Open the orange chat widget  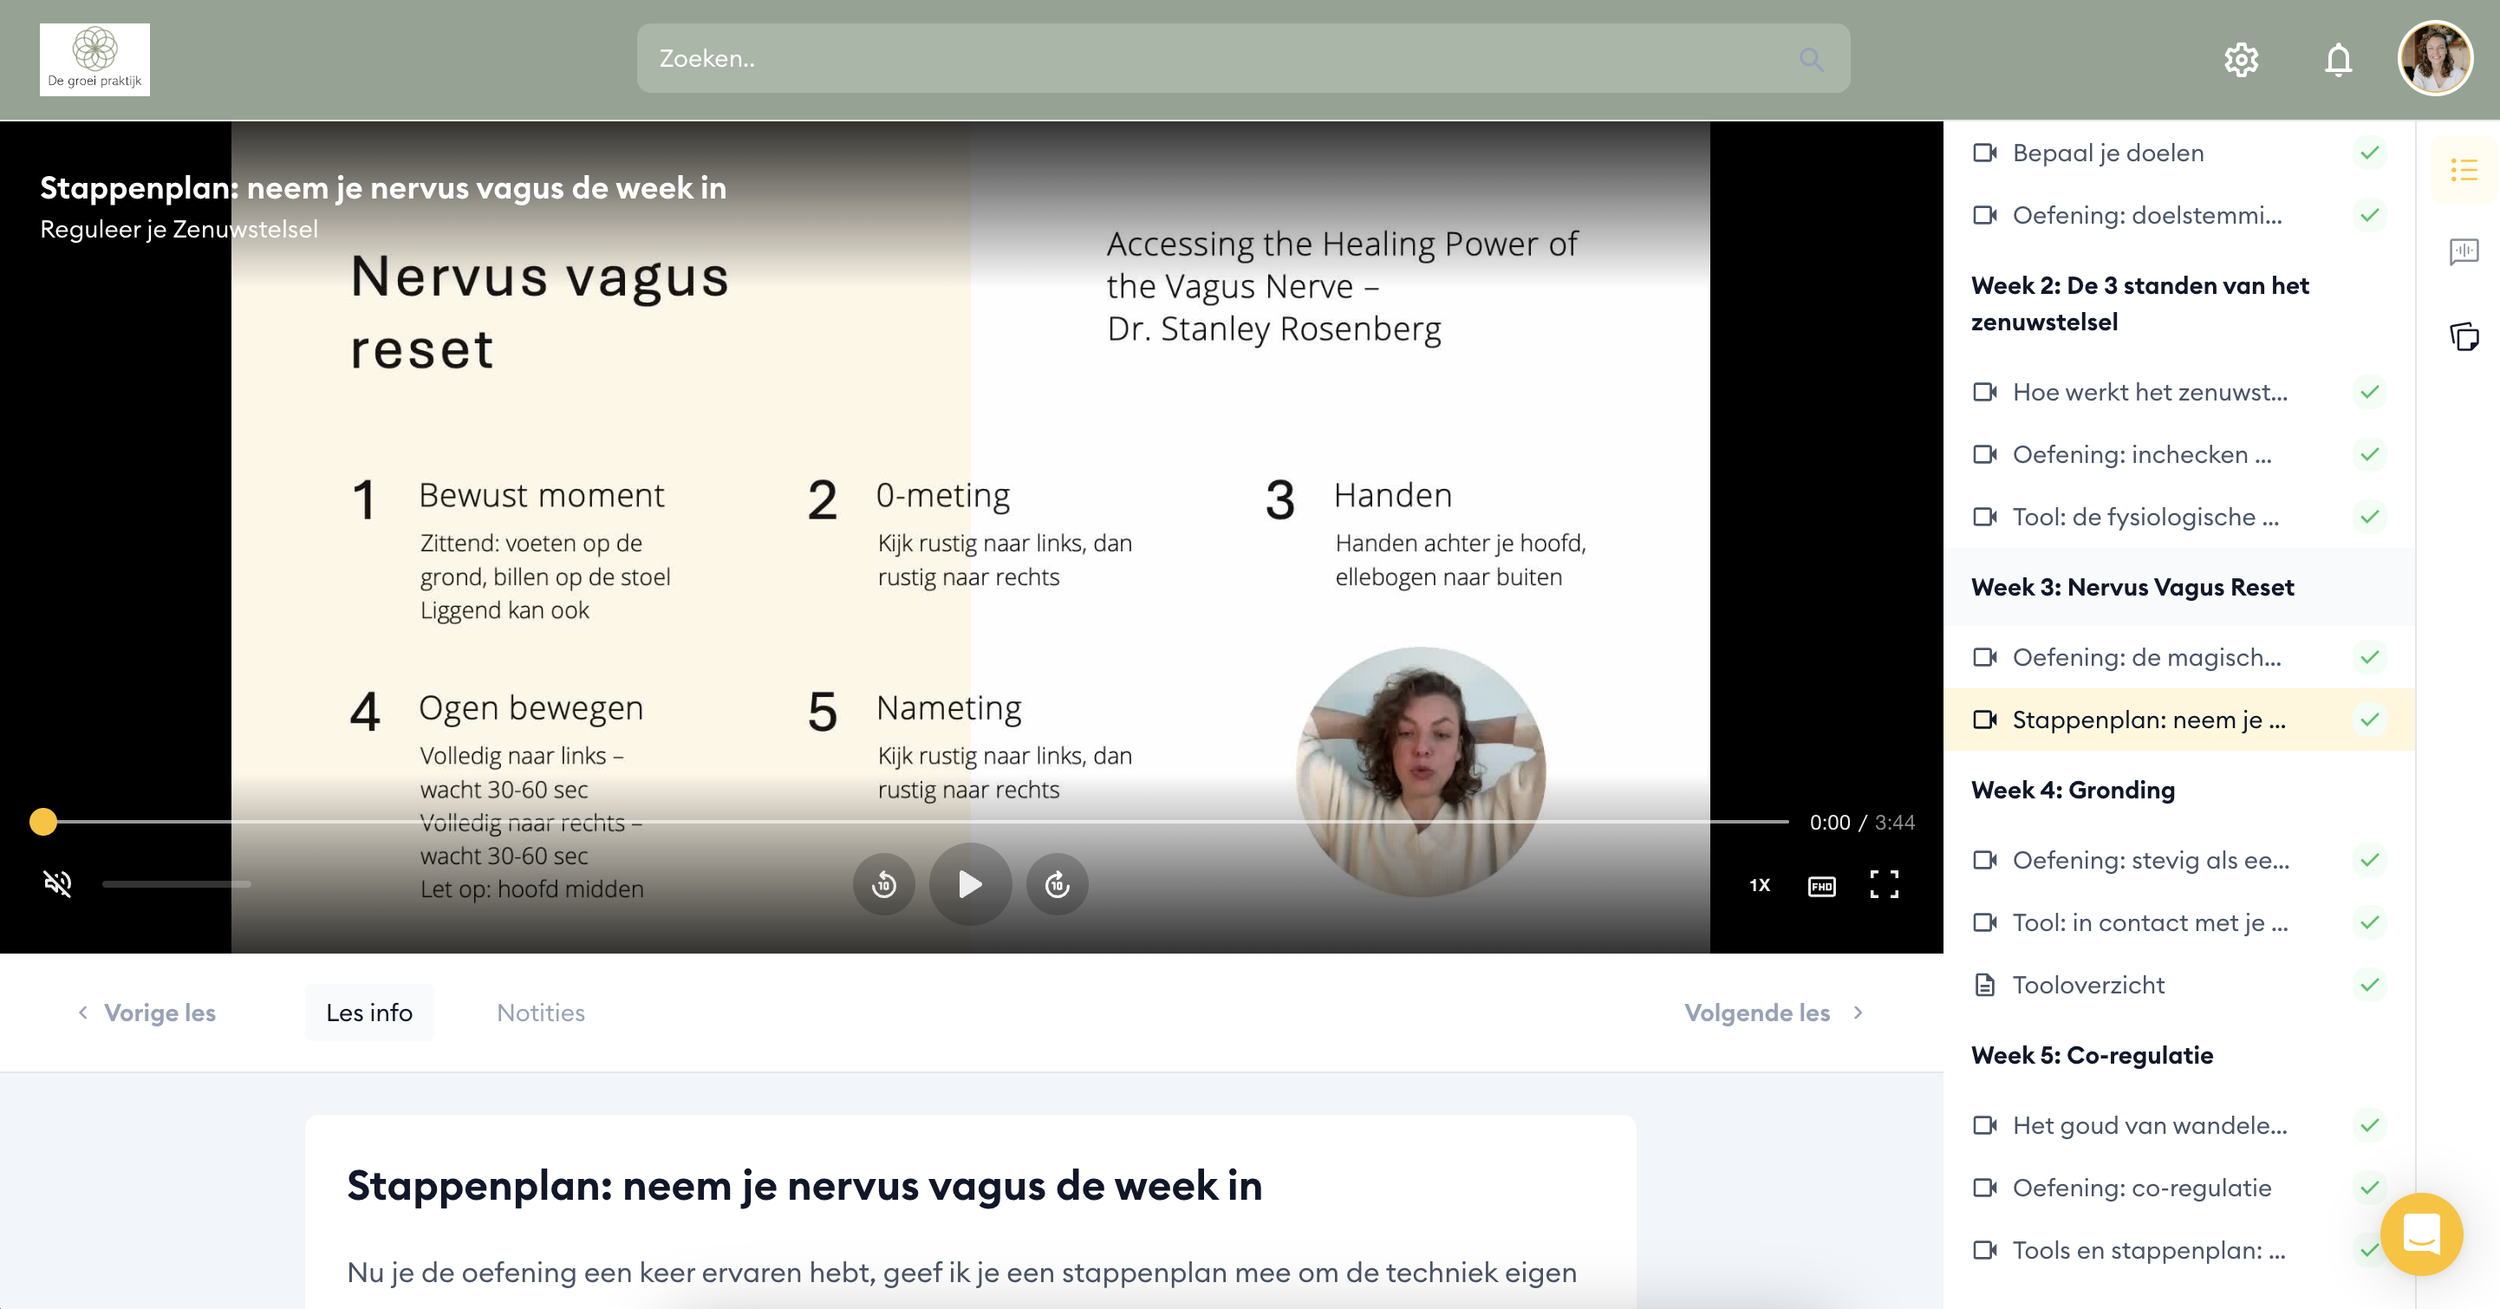(x=2421, y=1233)
